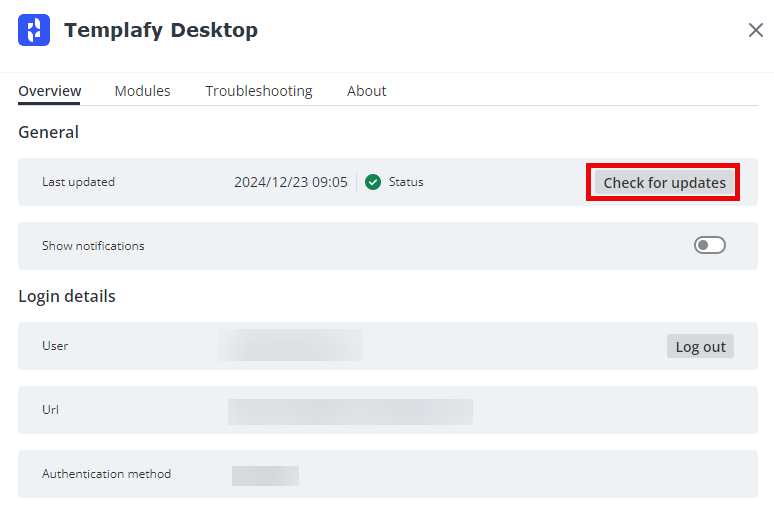Click the Templafy Desktop logo icon
Viewport: 774px width, 507px height.
coord(34,30)
